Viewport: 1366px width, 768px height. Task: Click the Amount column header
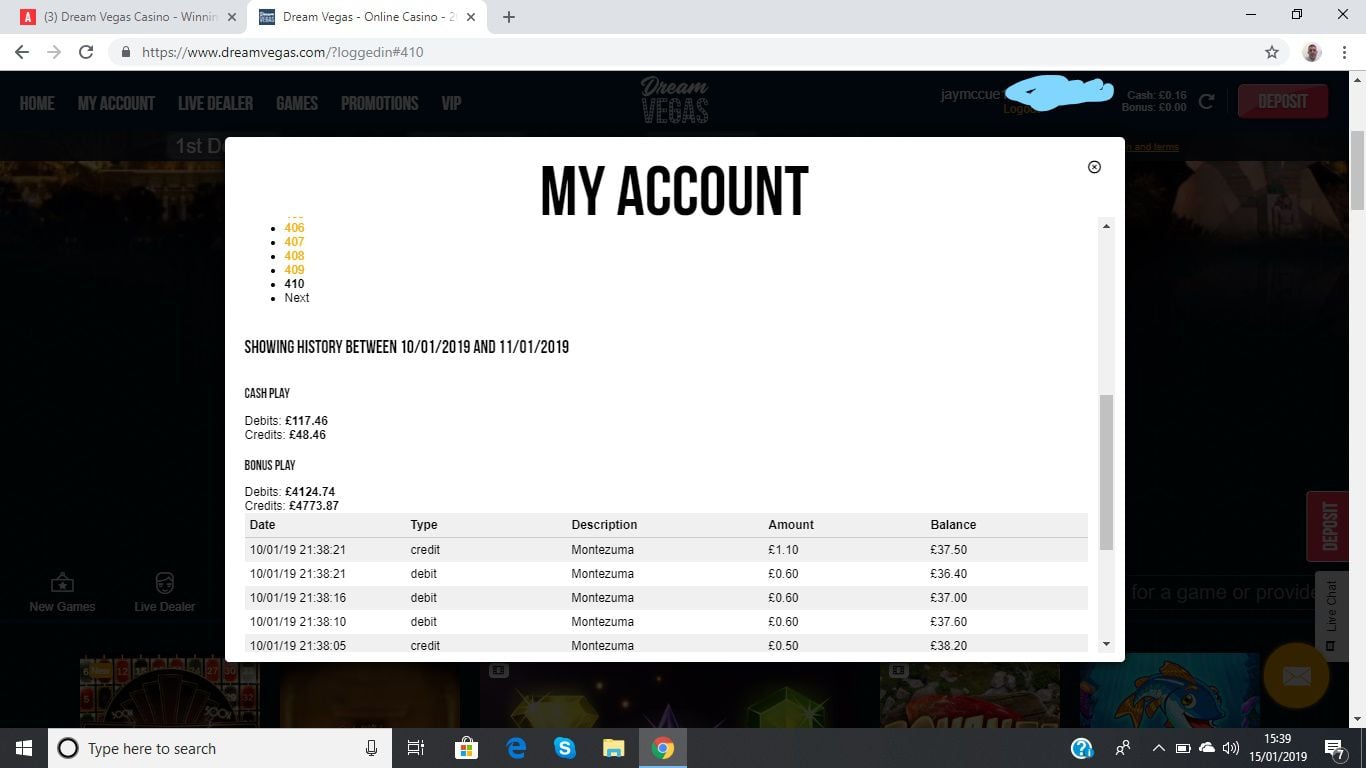tap(791, 525)
